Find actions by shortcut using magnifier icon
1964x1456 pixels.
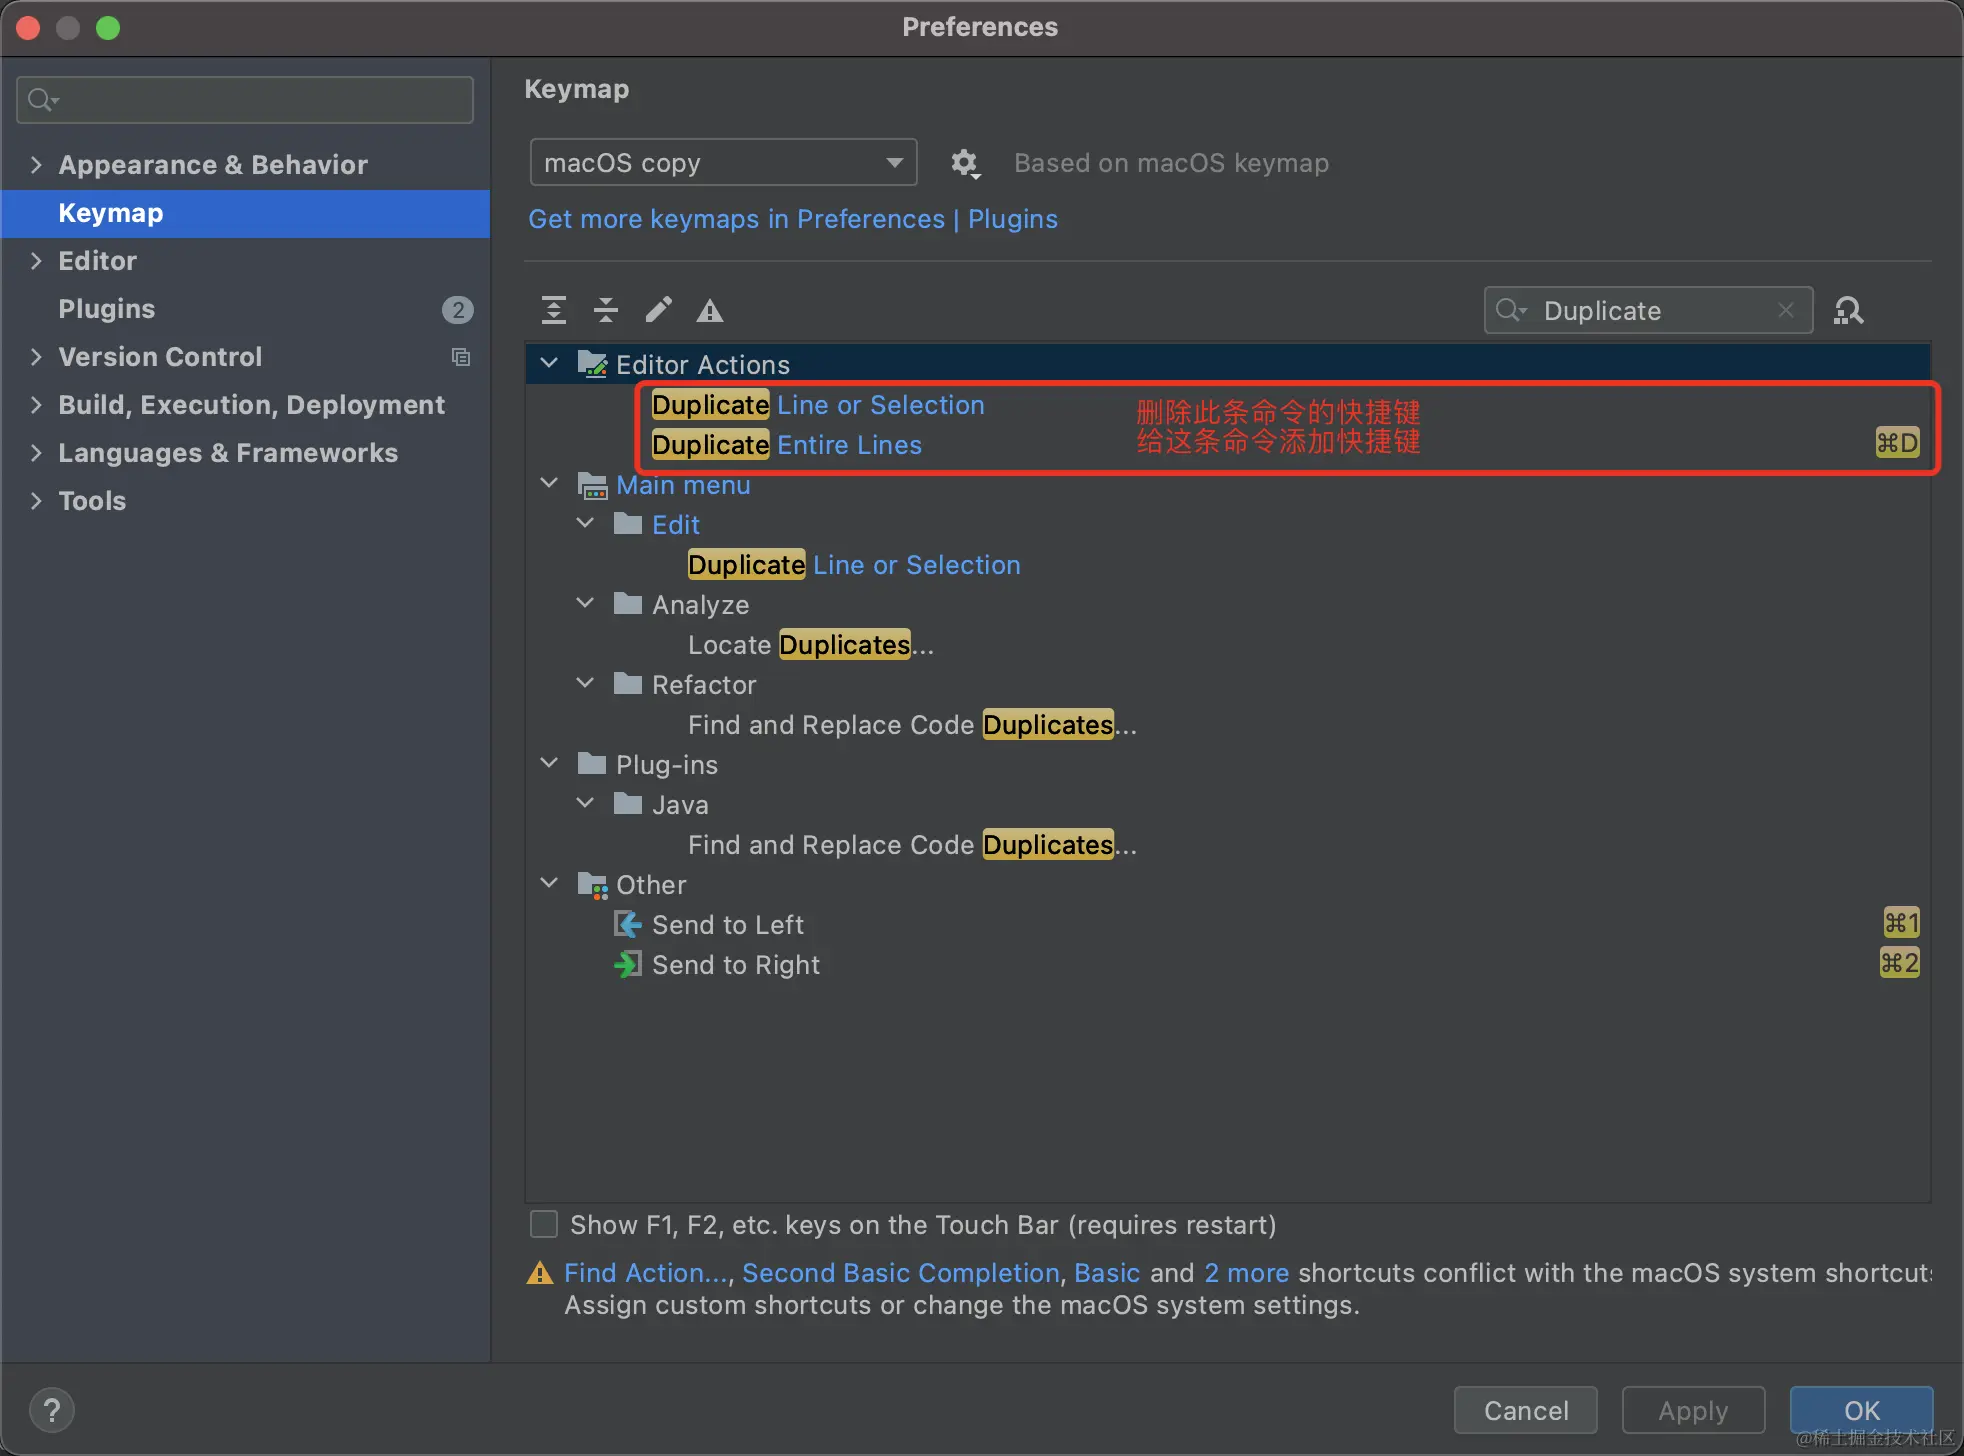(x=1849, y=310)
